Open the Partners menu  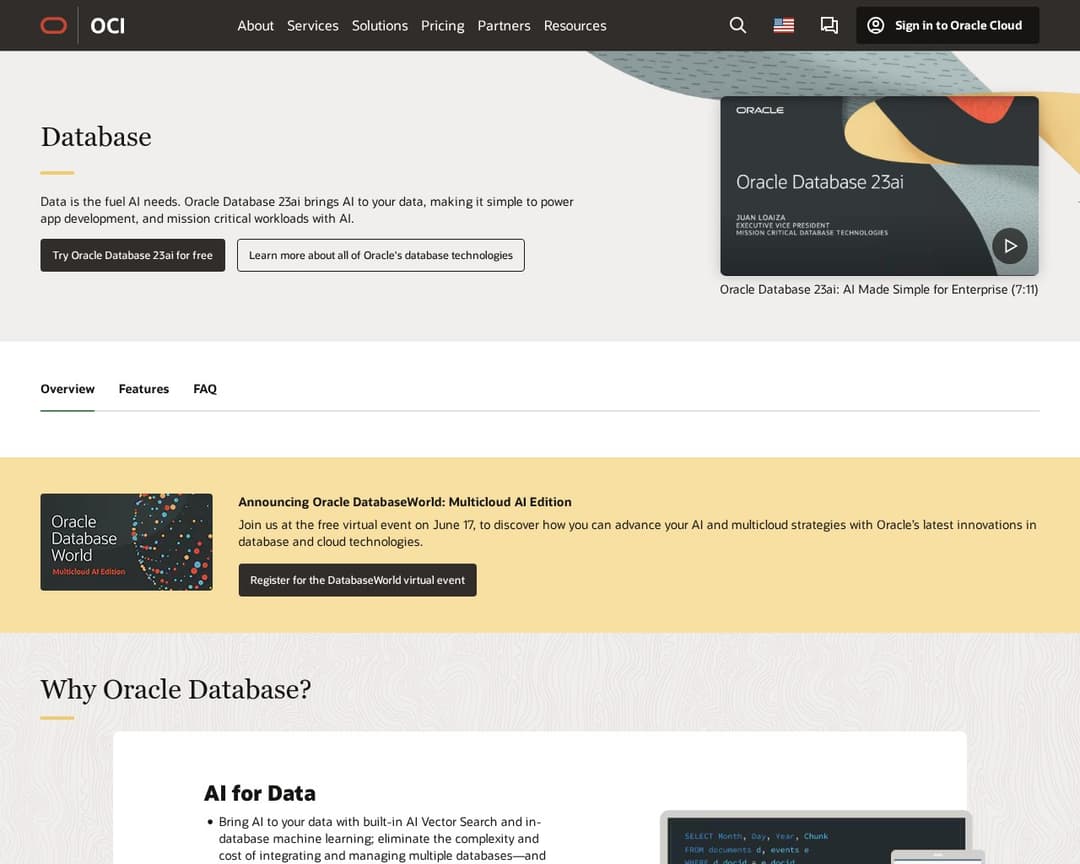pos(503,25)
